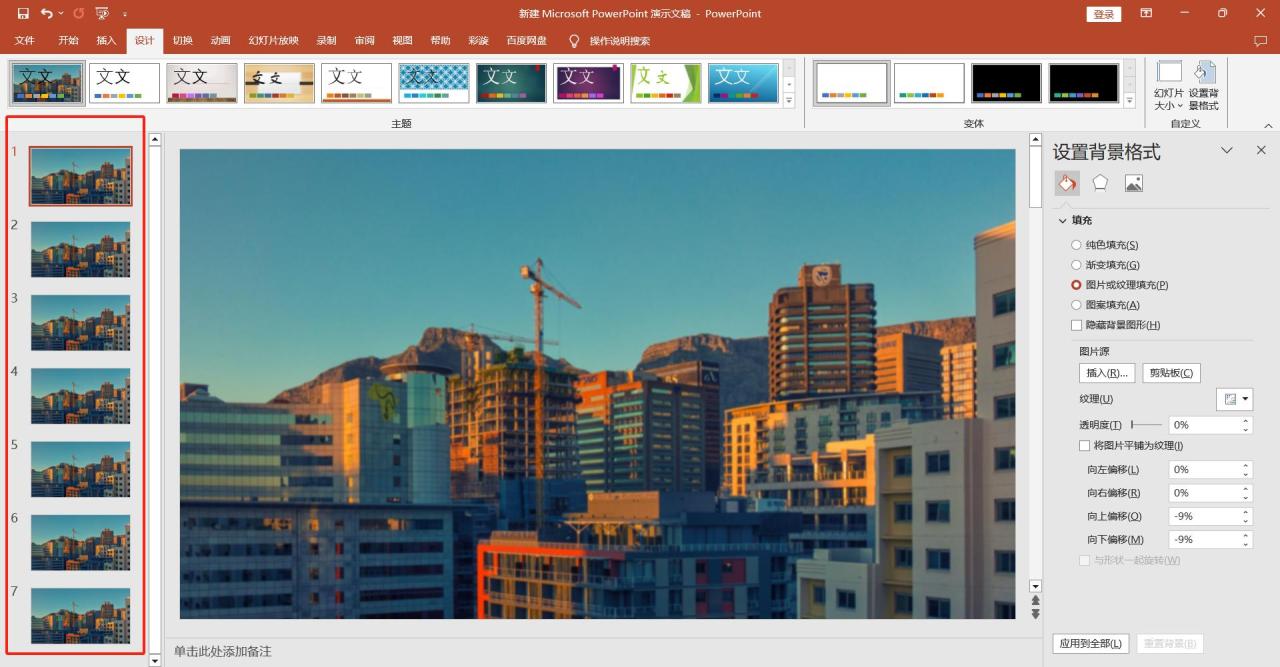The image size is (1280, 667).
Task: Select slide 4 thumbnail
Action: (80, 395)
